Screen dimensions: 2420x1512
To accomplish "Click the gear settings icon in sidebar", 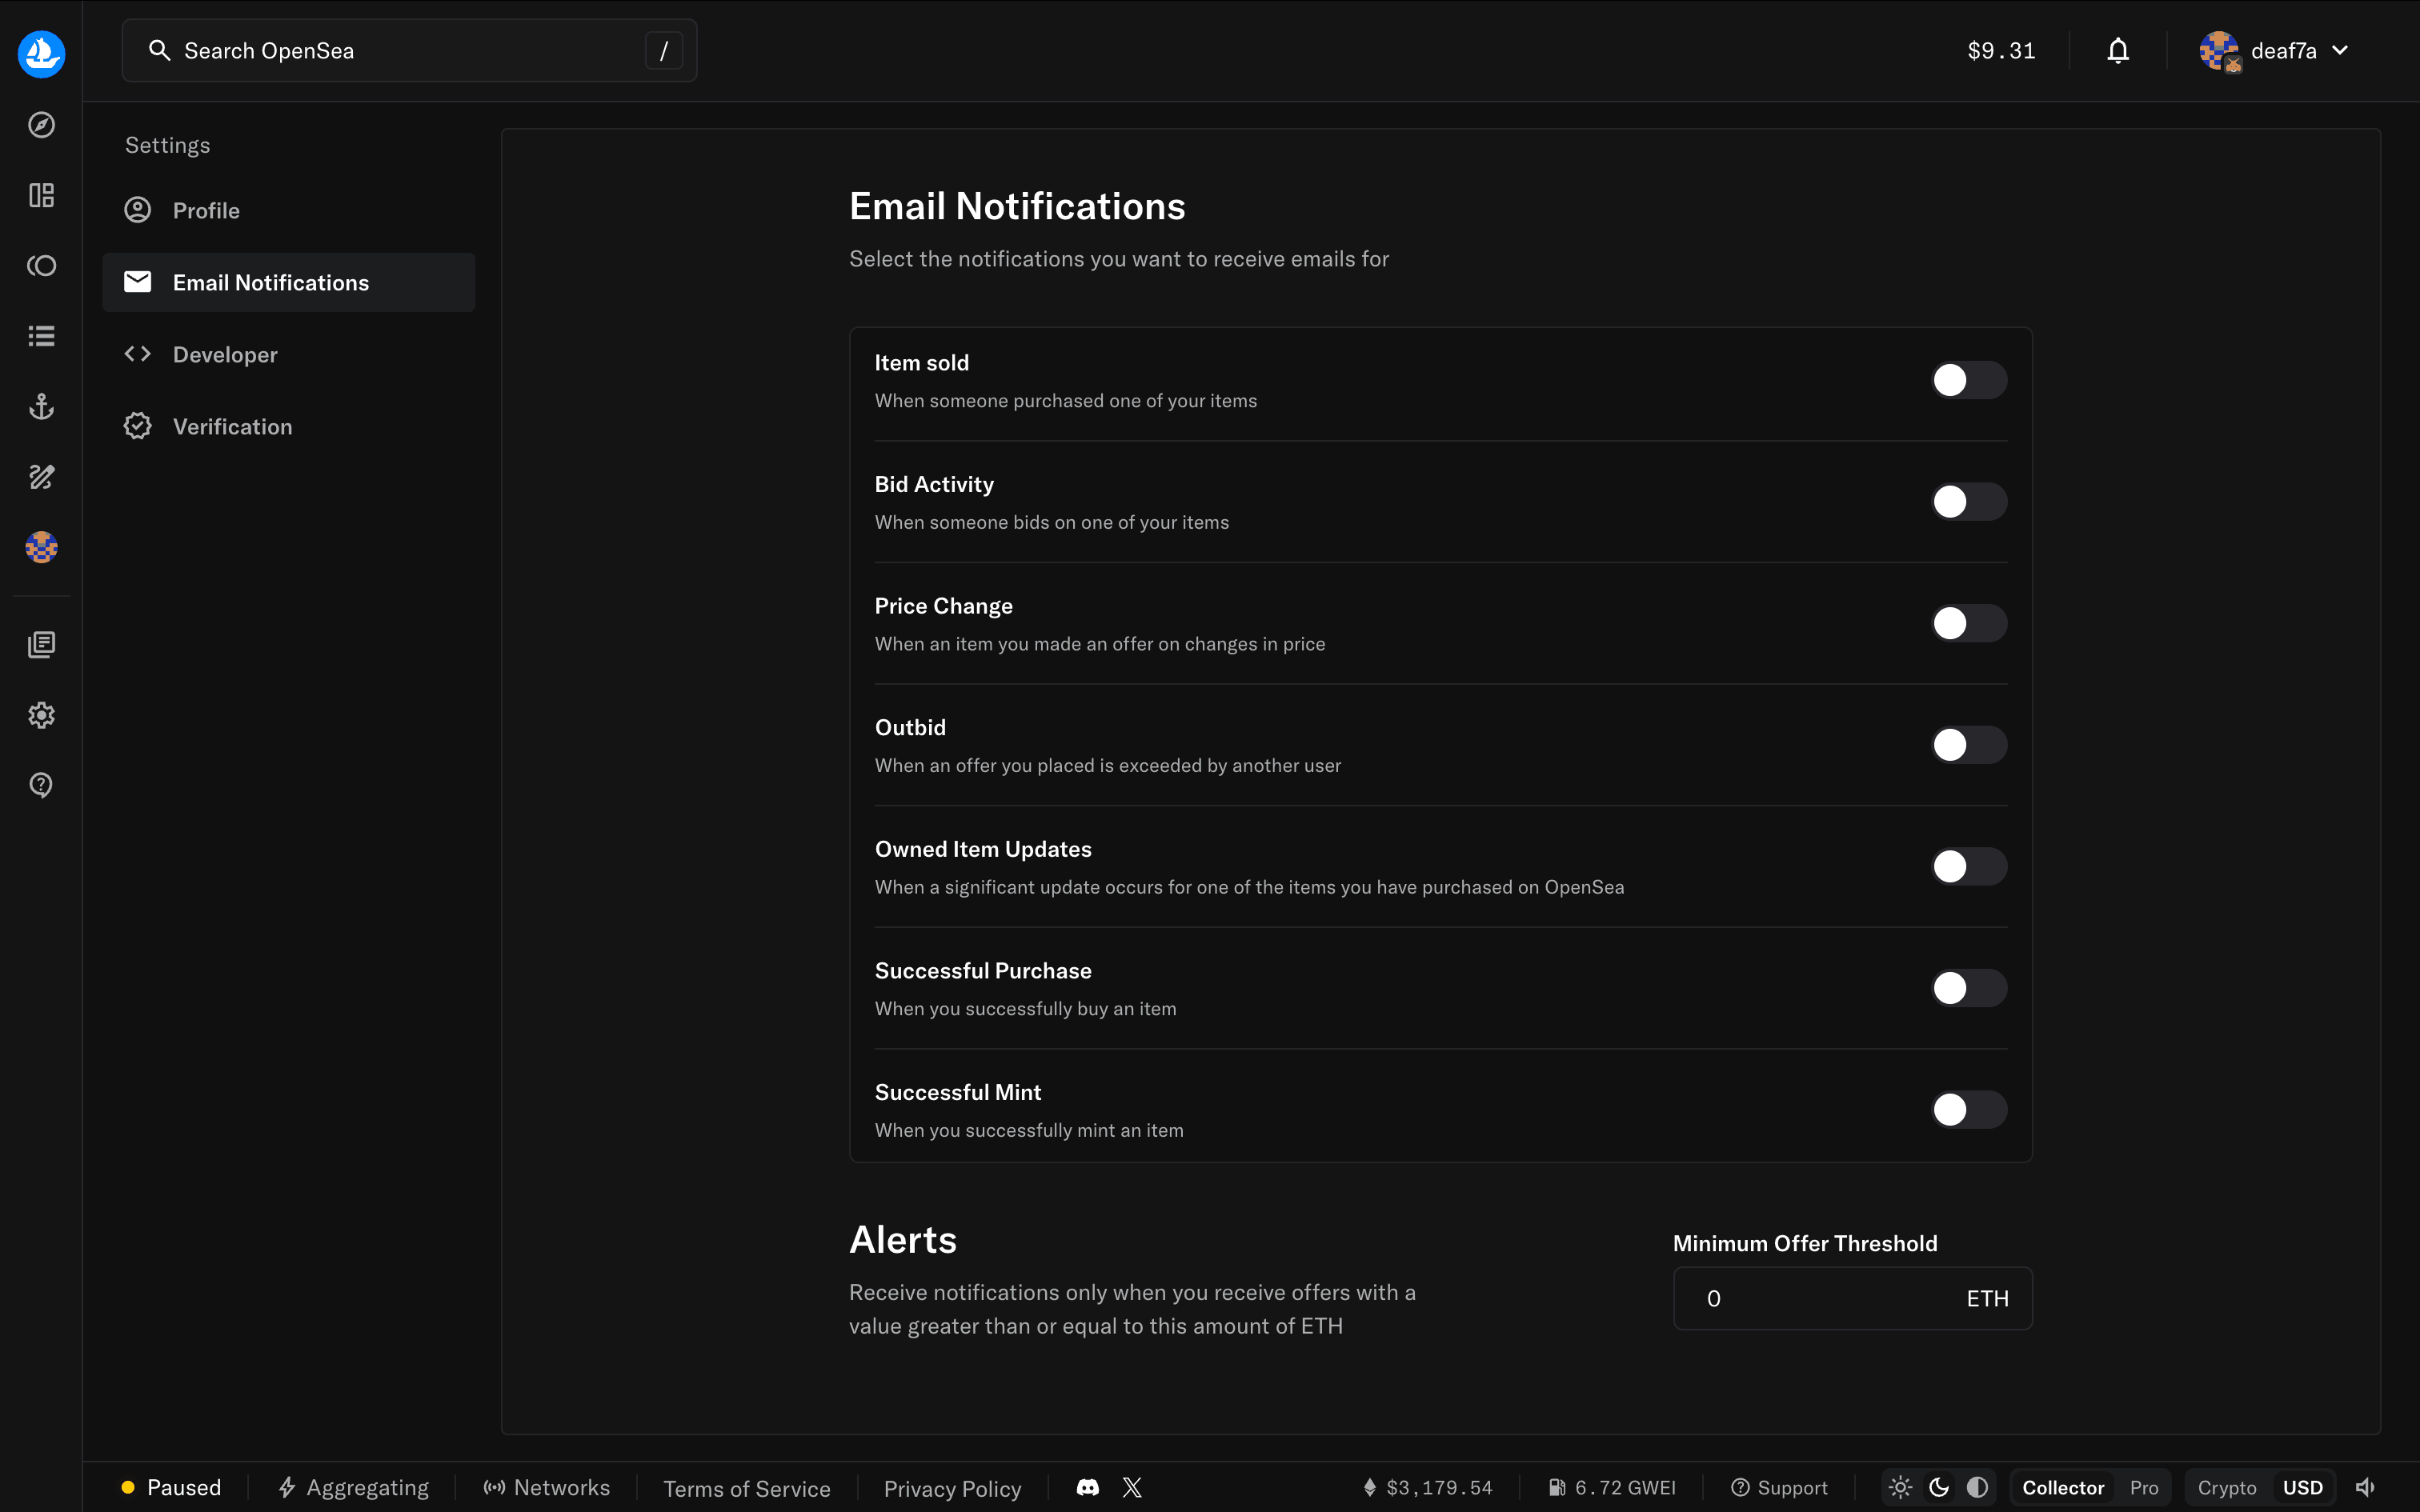I will coord(41,715).
